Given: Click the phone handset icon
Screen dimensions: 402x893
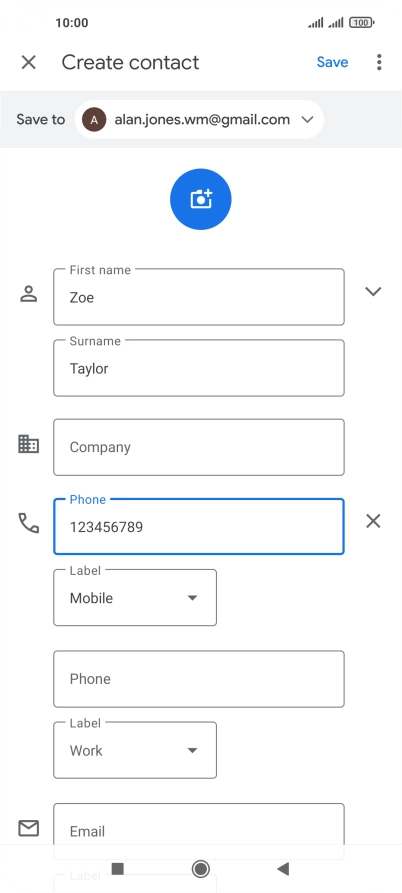Looking at the screenshot, I should [x=28, y=522].
